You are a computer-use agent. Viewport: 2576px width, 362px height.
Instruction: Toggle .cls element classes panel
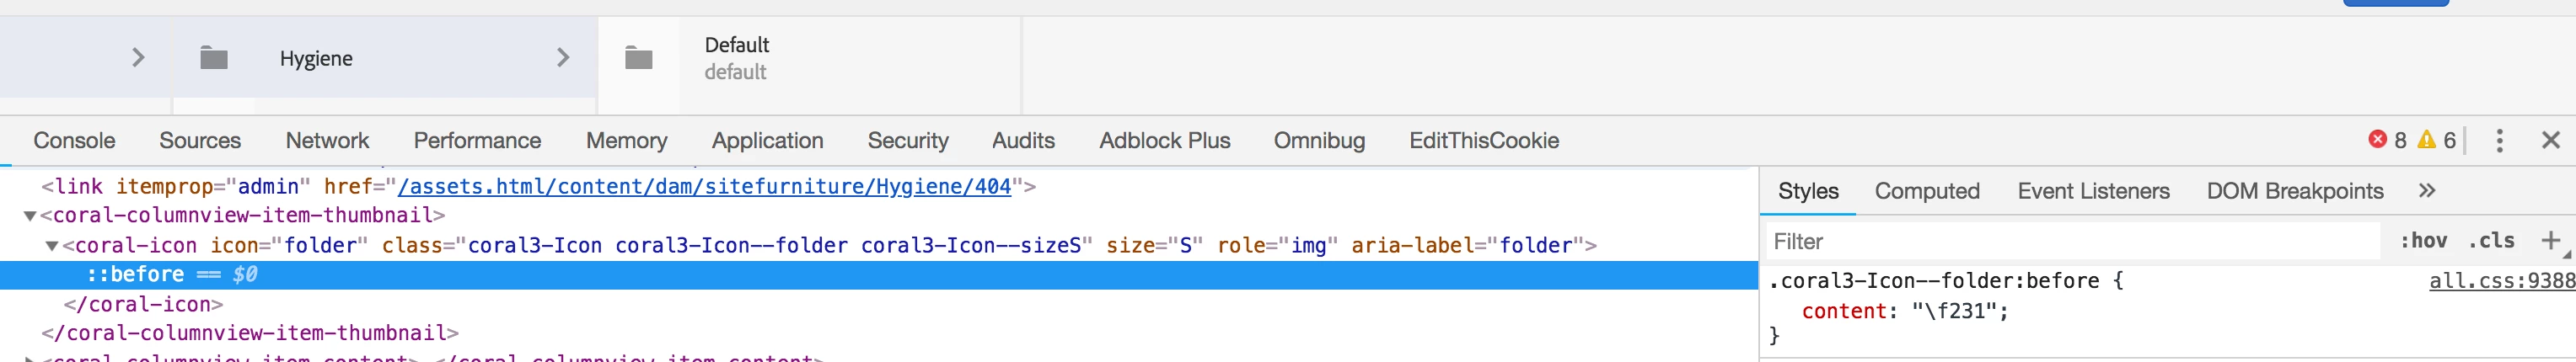(x=2490, y=240)
